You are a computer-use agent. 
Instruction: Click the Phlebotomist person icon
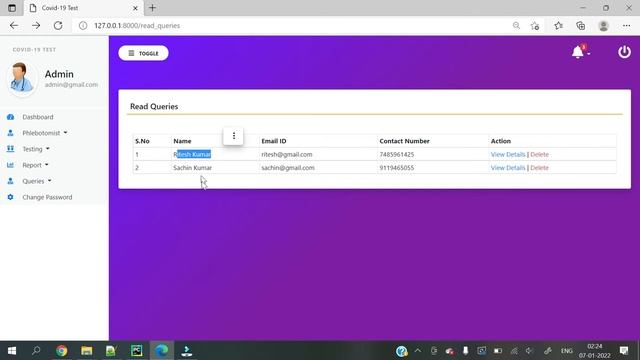(11, 133)
